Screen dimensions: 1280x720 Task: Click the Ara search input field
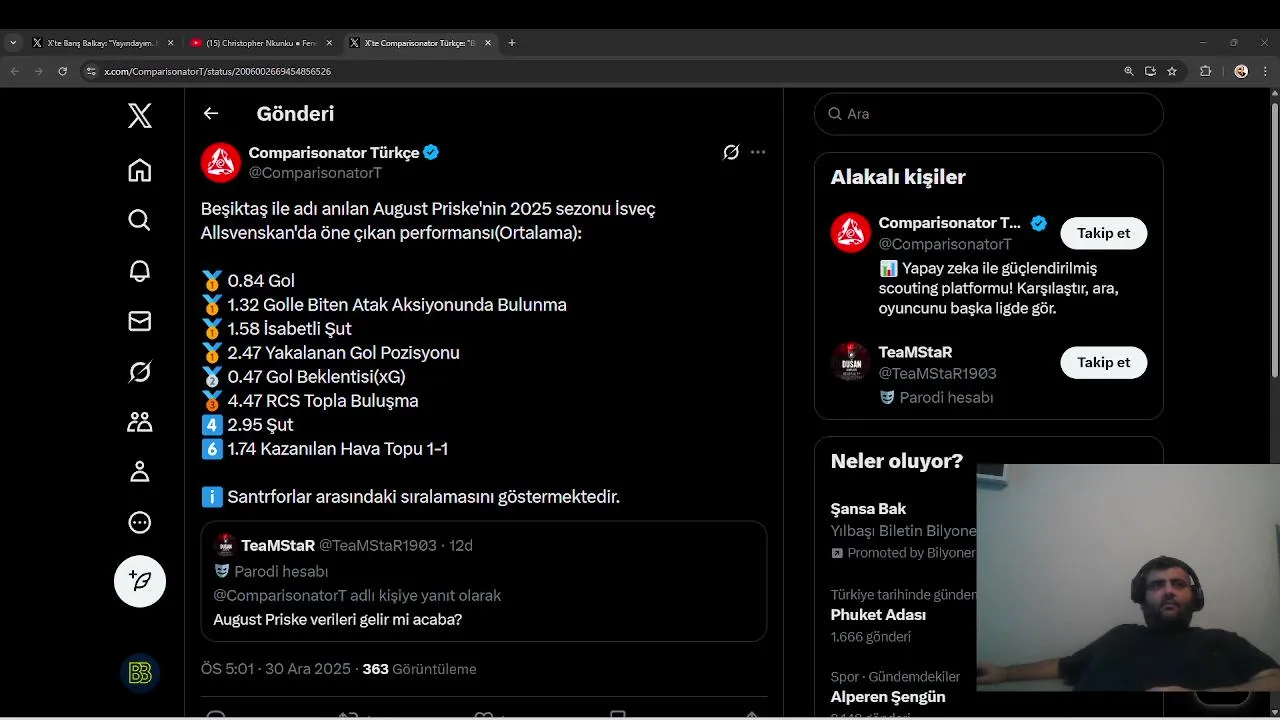pos(995,114)
